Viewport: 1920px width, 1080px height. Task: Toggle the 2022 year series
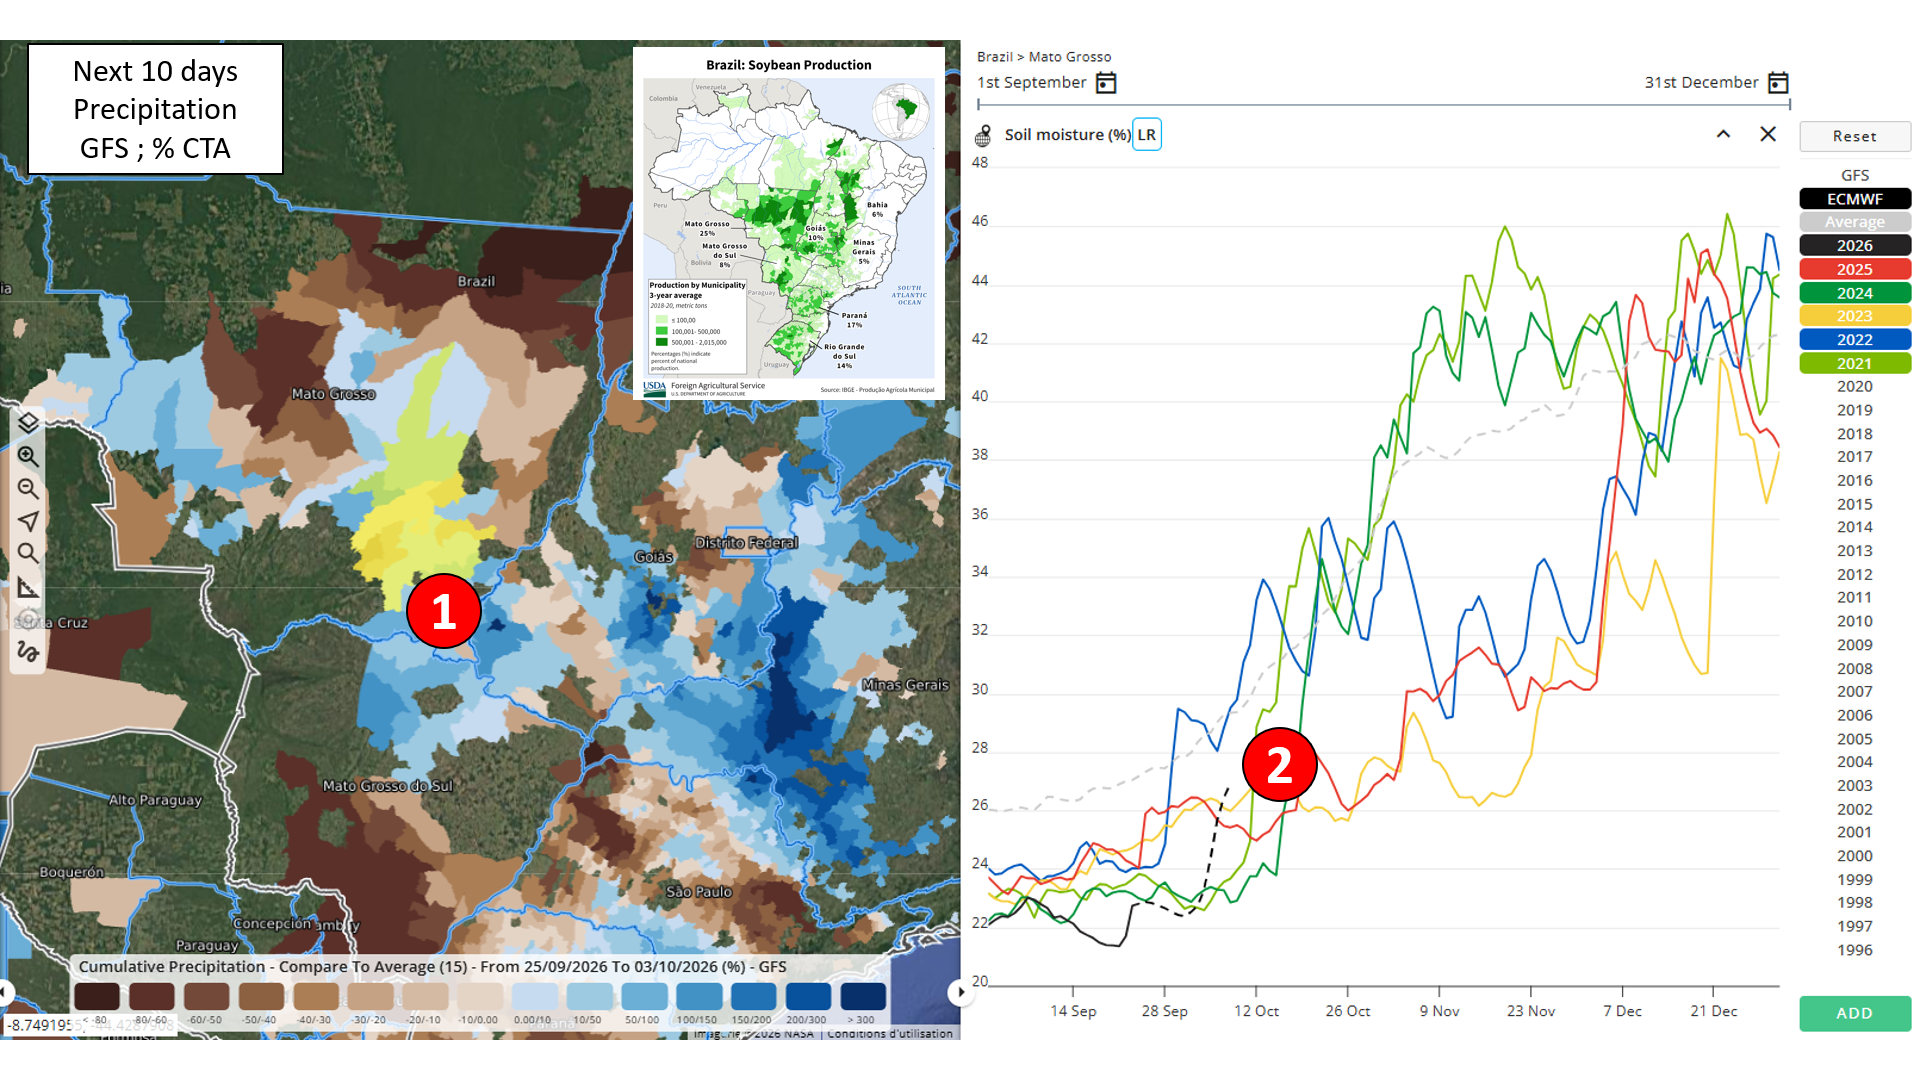click(x=1855, y=340)
